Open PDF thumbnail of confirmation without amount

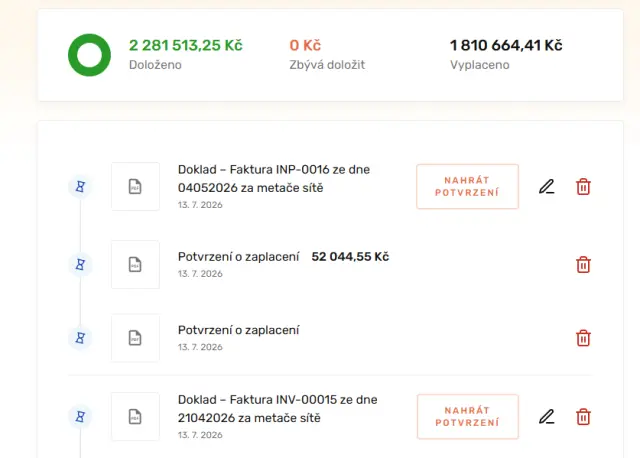pyautogui.click(x=135, y=338)
